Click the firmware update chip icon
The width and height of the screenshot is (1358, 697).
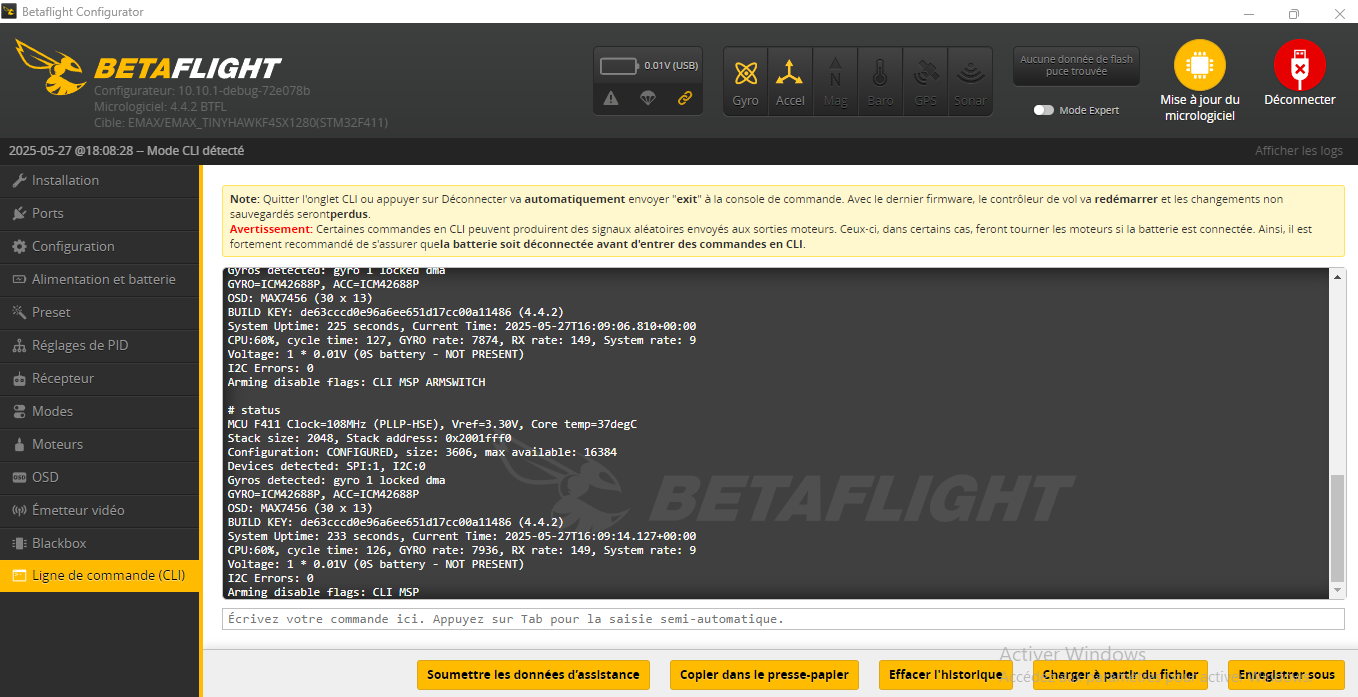[1199, 66]
